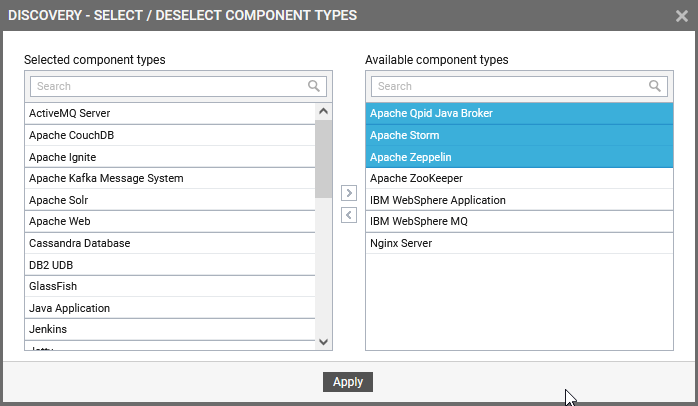The height and width of the screenshot is (406, 698).
Task: Select ActiveMQ Server in Selected list
Action: (170, 114)
